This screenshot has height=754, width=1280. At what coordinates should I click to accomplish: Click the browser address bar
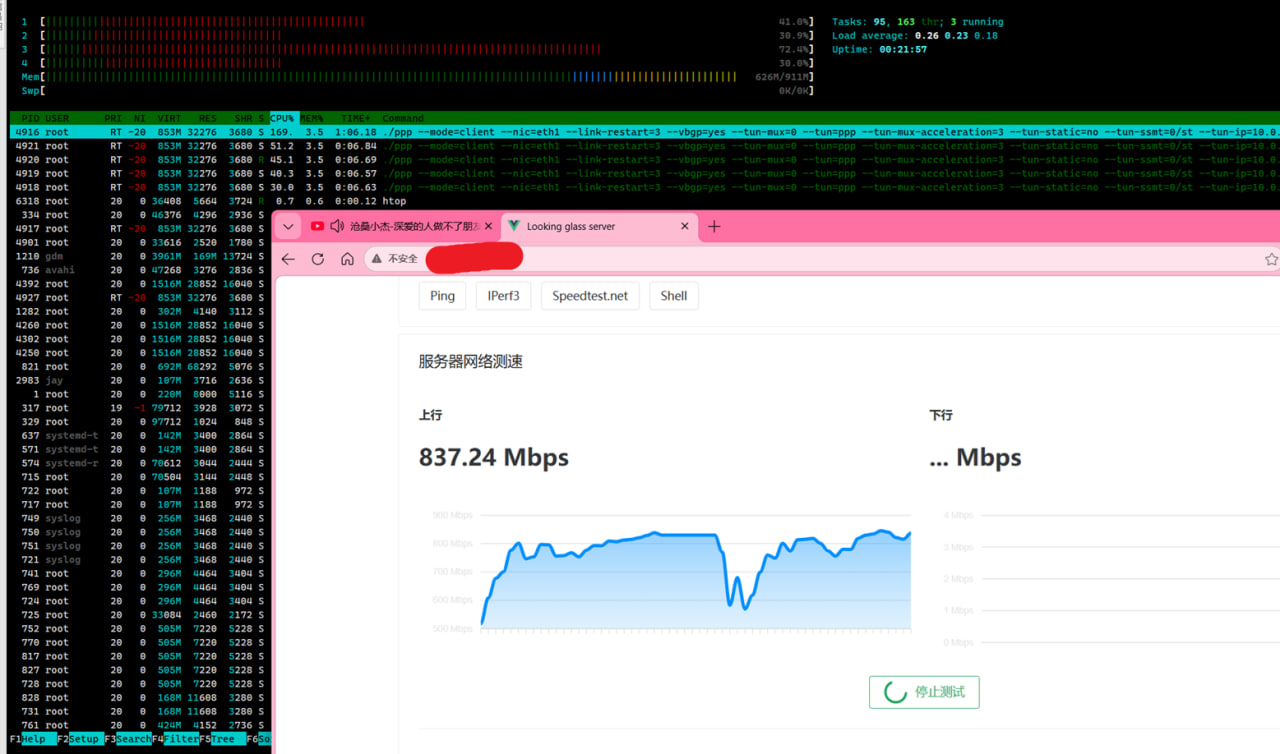[820, 259]
